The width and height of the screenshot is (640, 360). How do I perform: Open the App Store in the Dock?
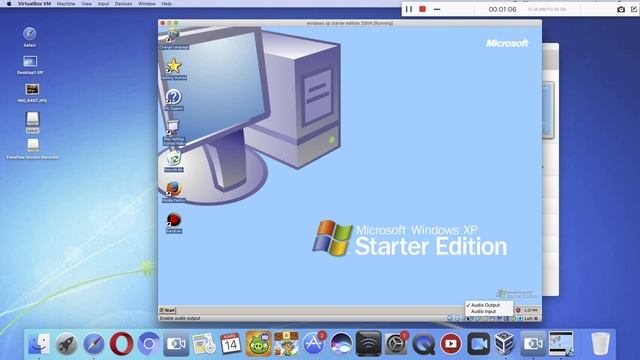pos(313,344)
